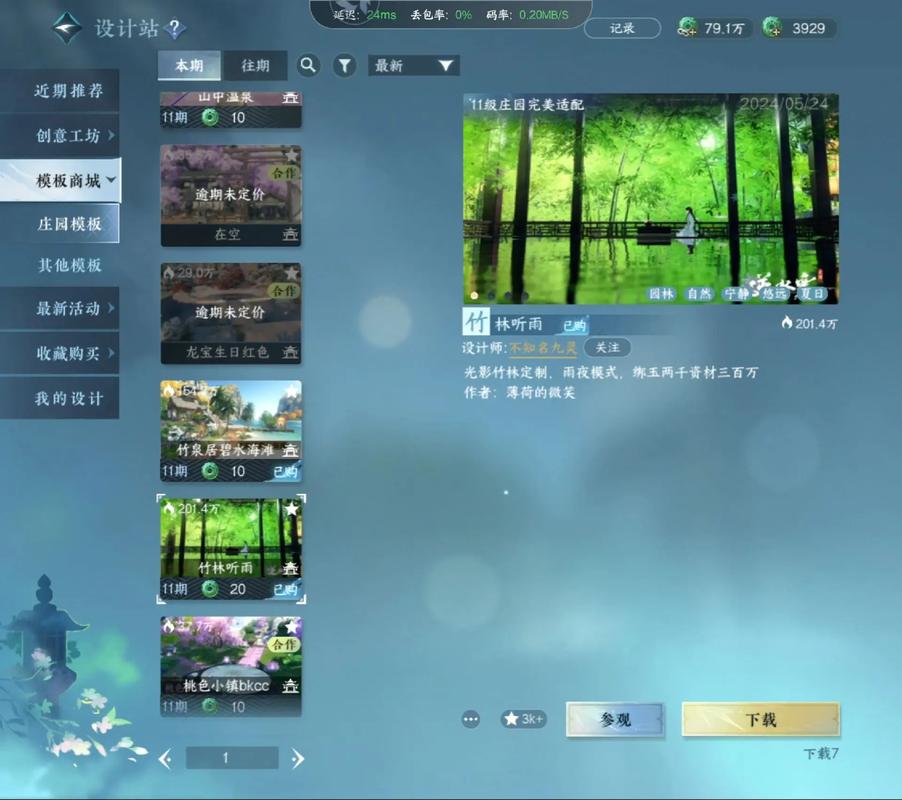This screenshot has width=902, height=800.
Task: Click jade coin icon on 山中温泉 price
Action: coord(210,117)
